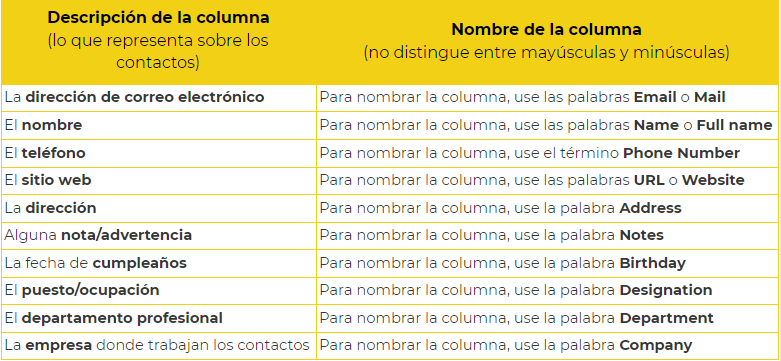Screen dimensions: 781x361
Task: Select the 'dirección de correo electrónico' cell
Action: tap(158, 98)
